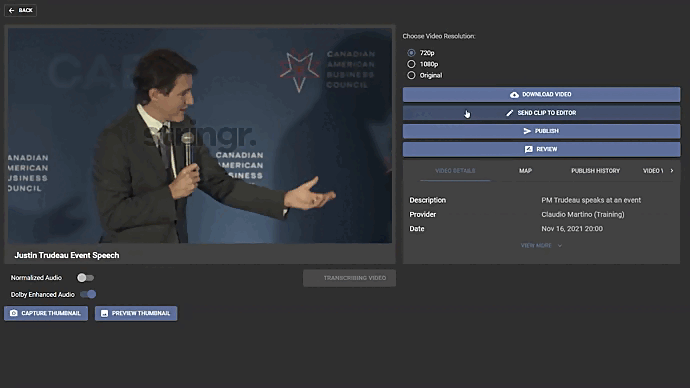Screen dimensions: 690x388
Task: Expand details with View More
Action: click(x=541, y=245)
